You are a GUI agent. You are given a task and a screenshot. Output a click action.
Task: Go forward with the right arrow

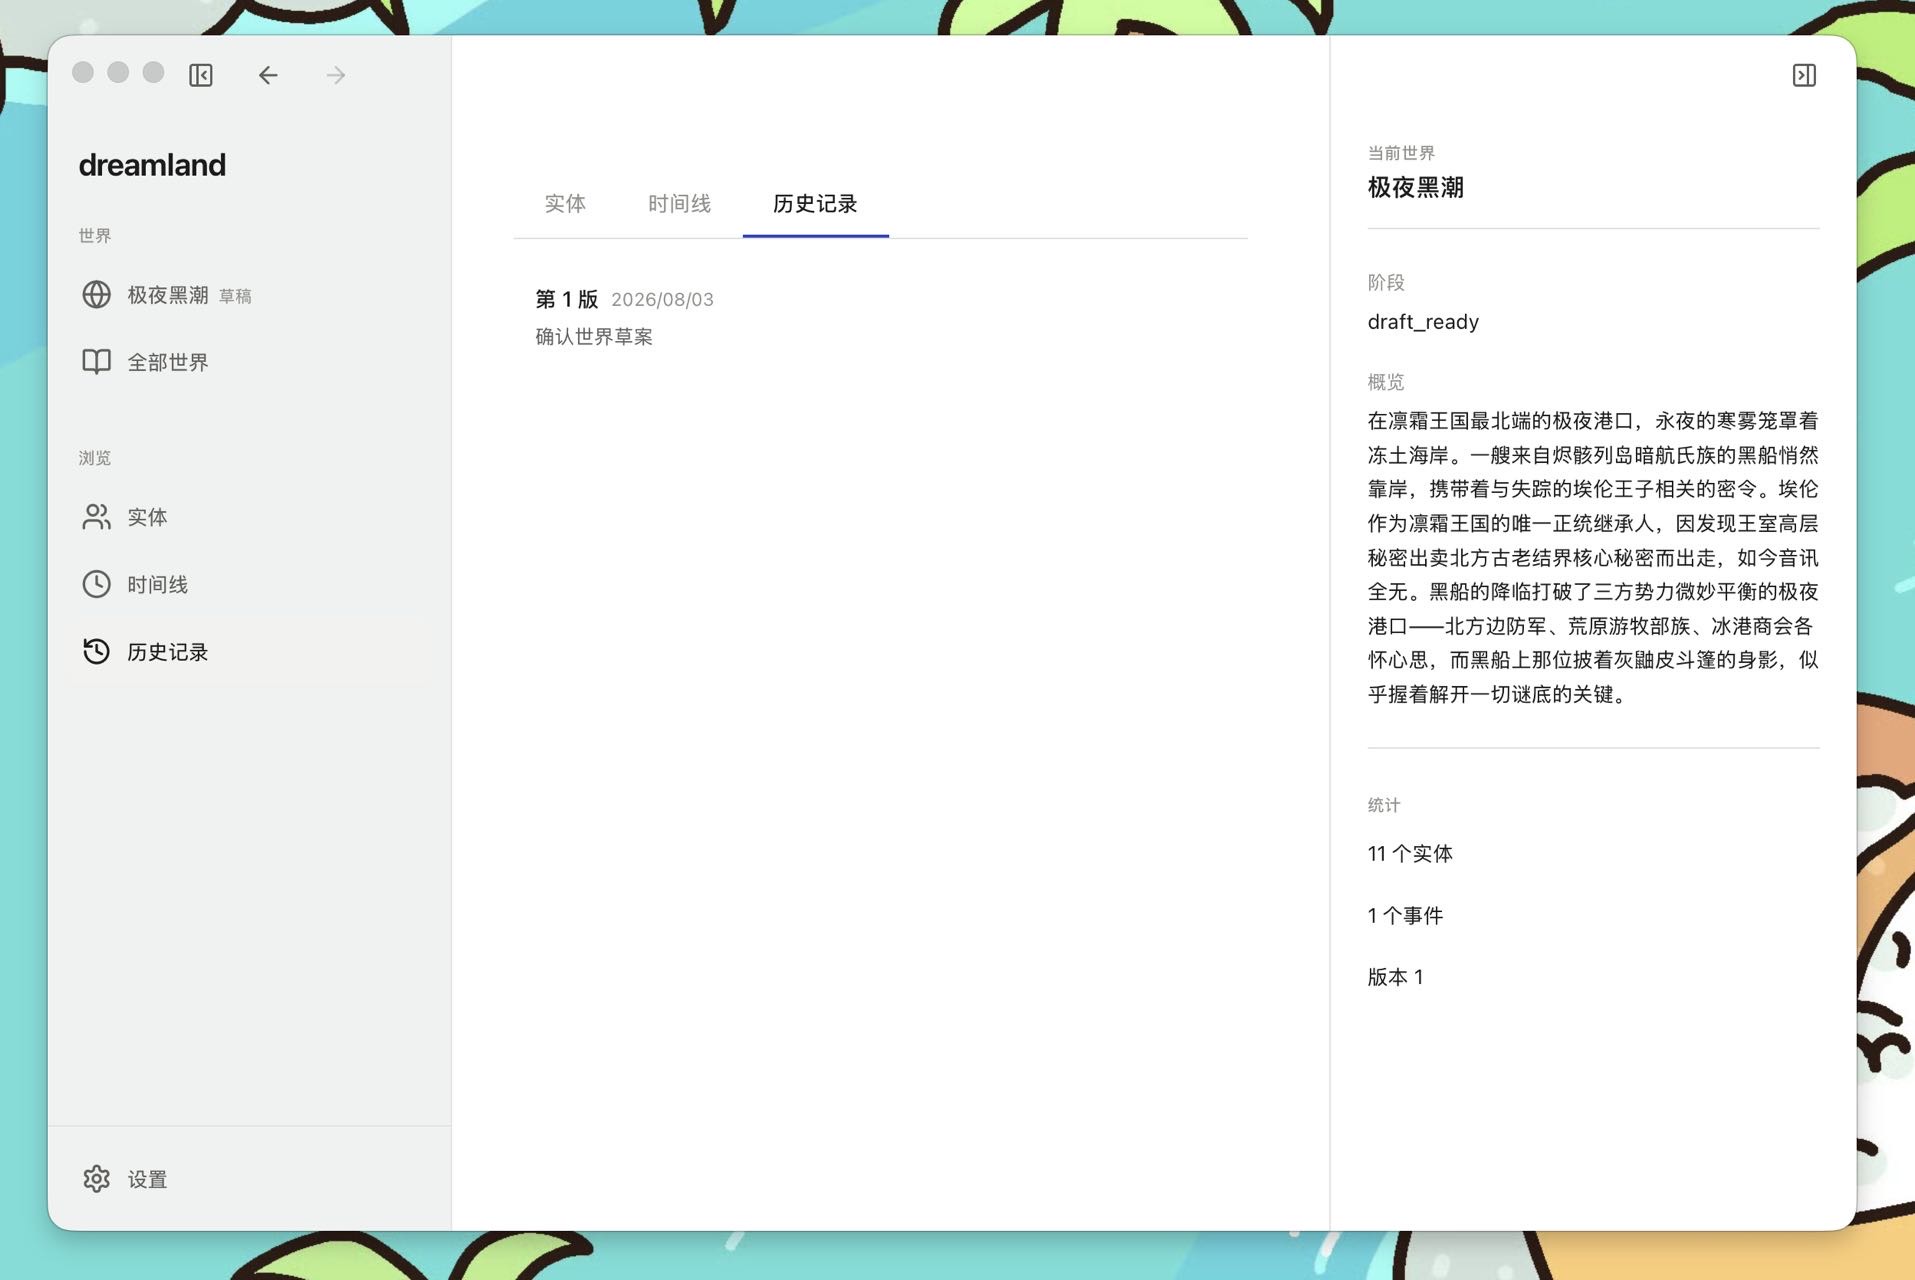click(x=336, y=75)
